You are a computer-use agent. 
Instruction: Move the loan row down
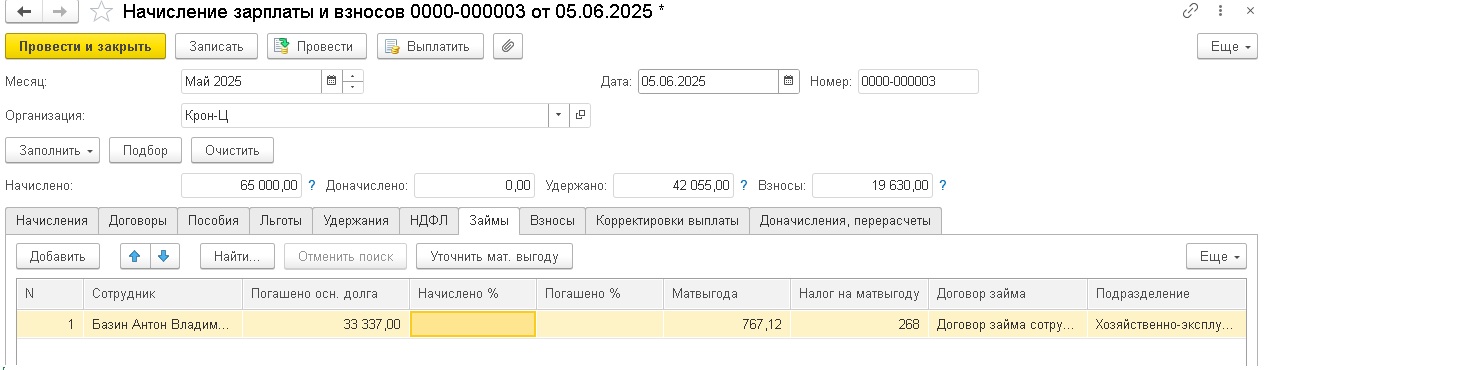tap(163, 256)
